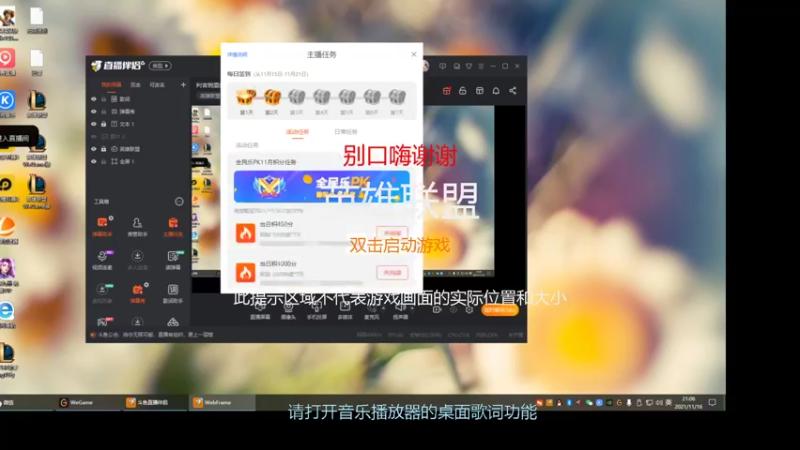The image size is (800, 450).
Task: Open the message icon in the companion title bar
Action: (x=442, y=66)
